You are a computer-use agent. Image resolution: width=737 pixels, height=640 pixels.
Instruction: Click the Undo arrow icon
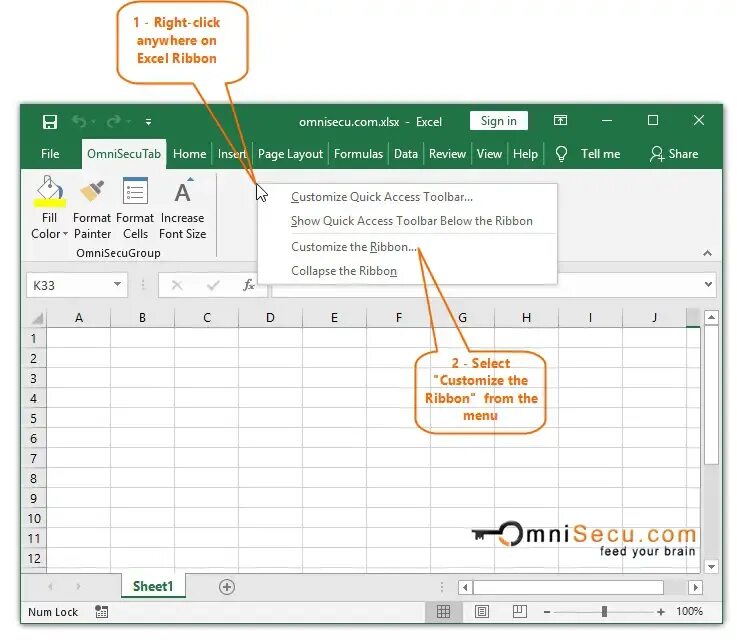point(78,122)
